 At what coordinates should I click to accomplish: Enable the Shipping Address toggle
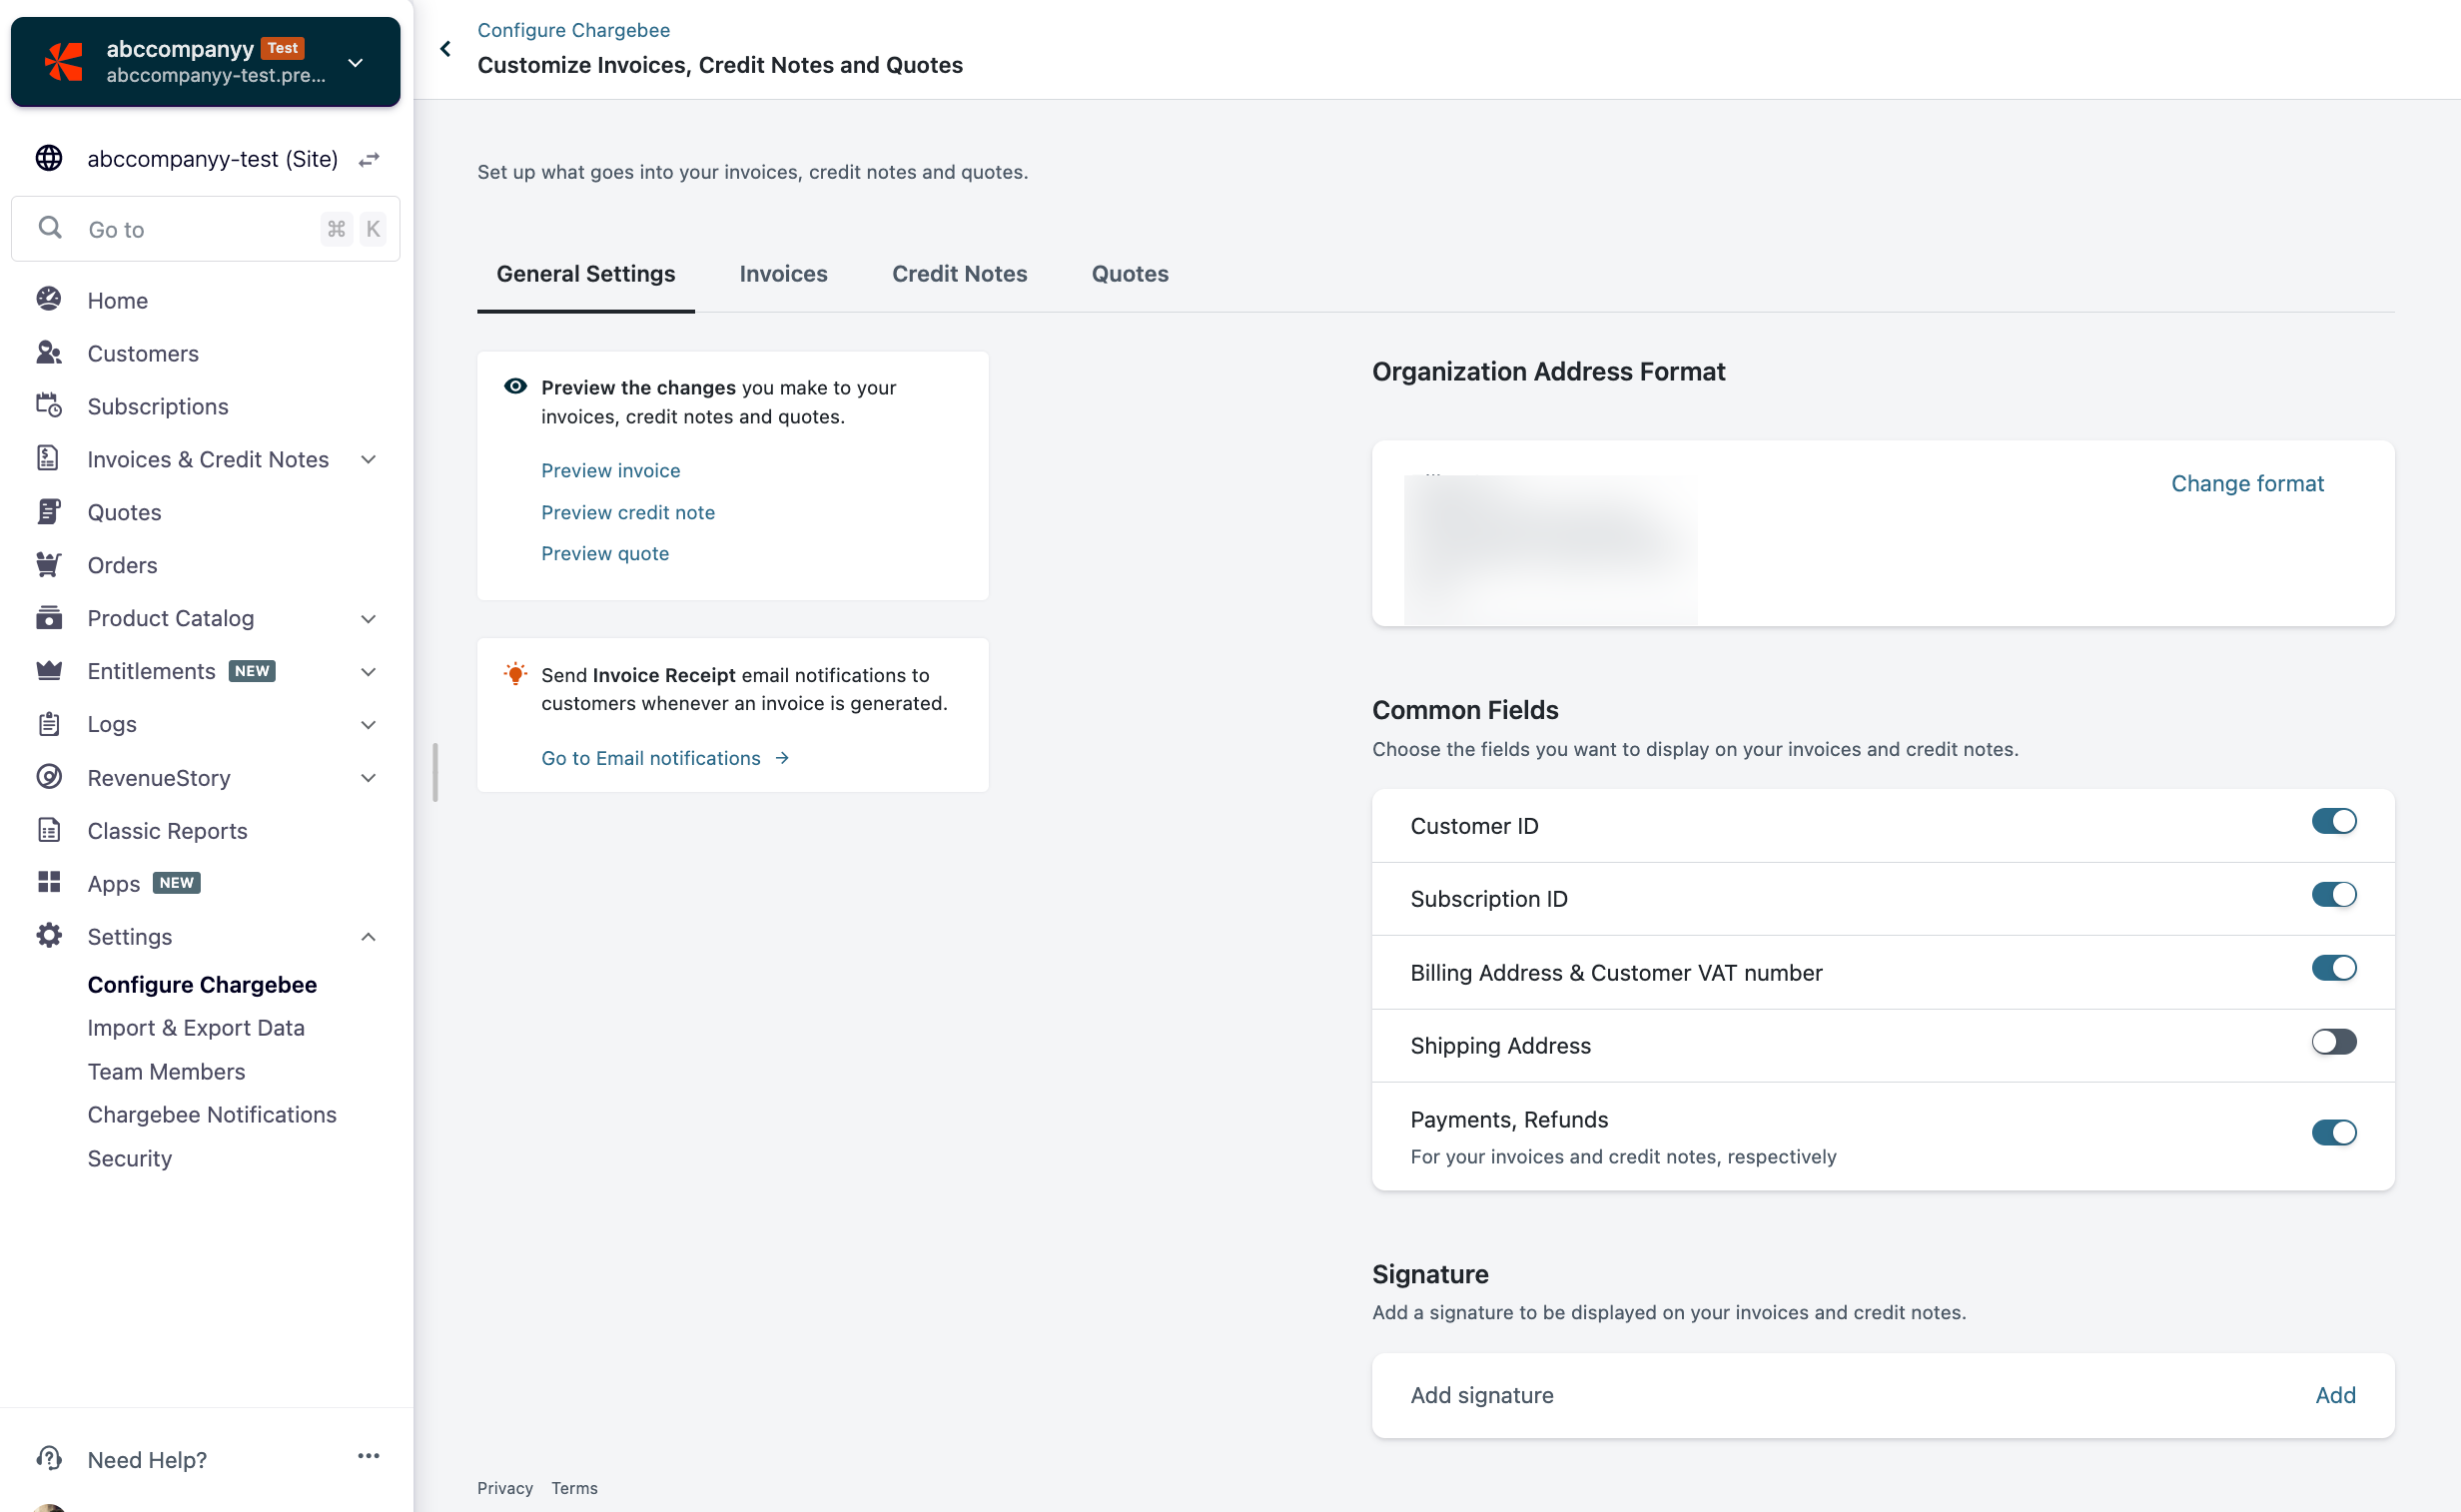coord(2333,1042)
